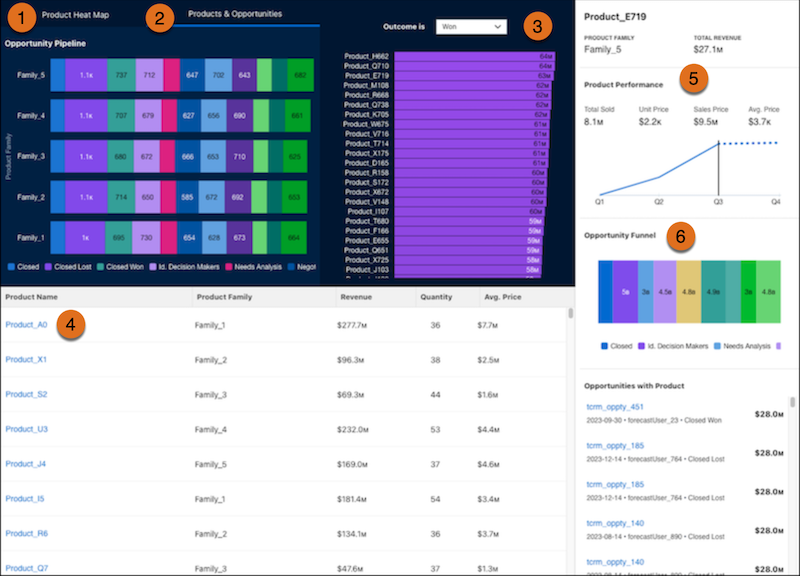
Task: Sort by the Revenue column header
Action: pyautogui.click(x=356, y=297)
